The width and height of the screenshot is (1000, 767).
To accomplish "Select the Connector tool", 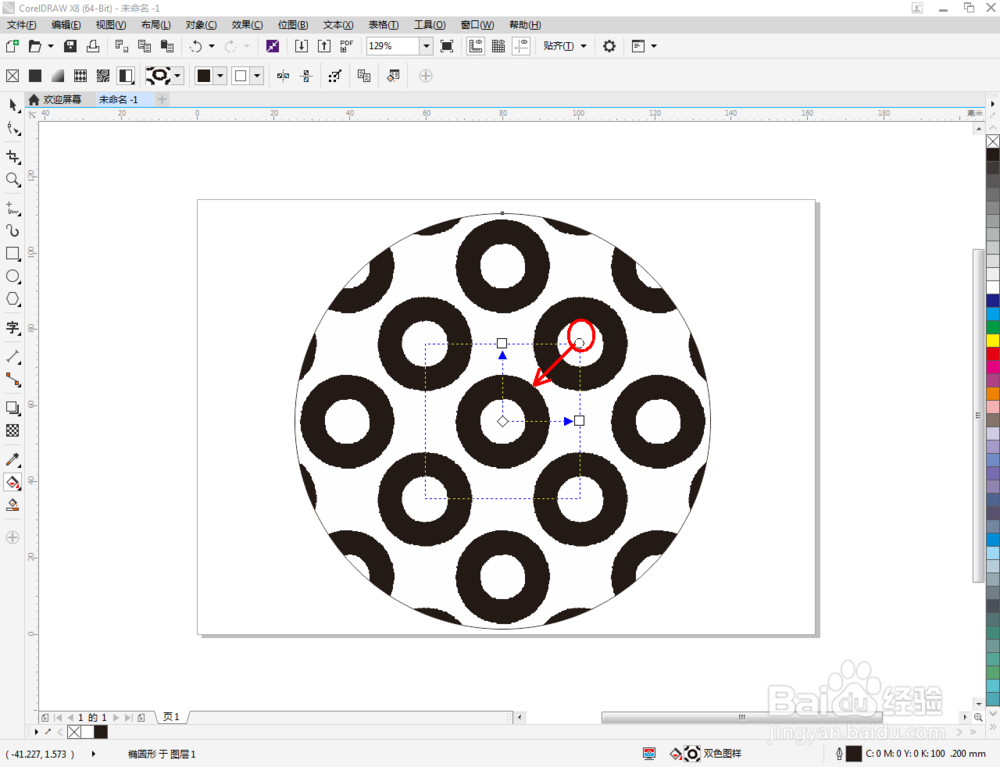I will [13, 379].
